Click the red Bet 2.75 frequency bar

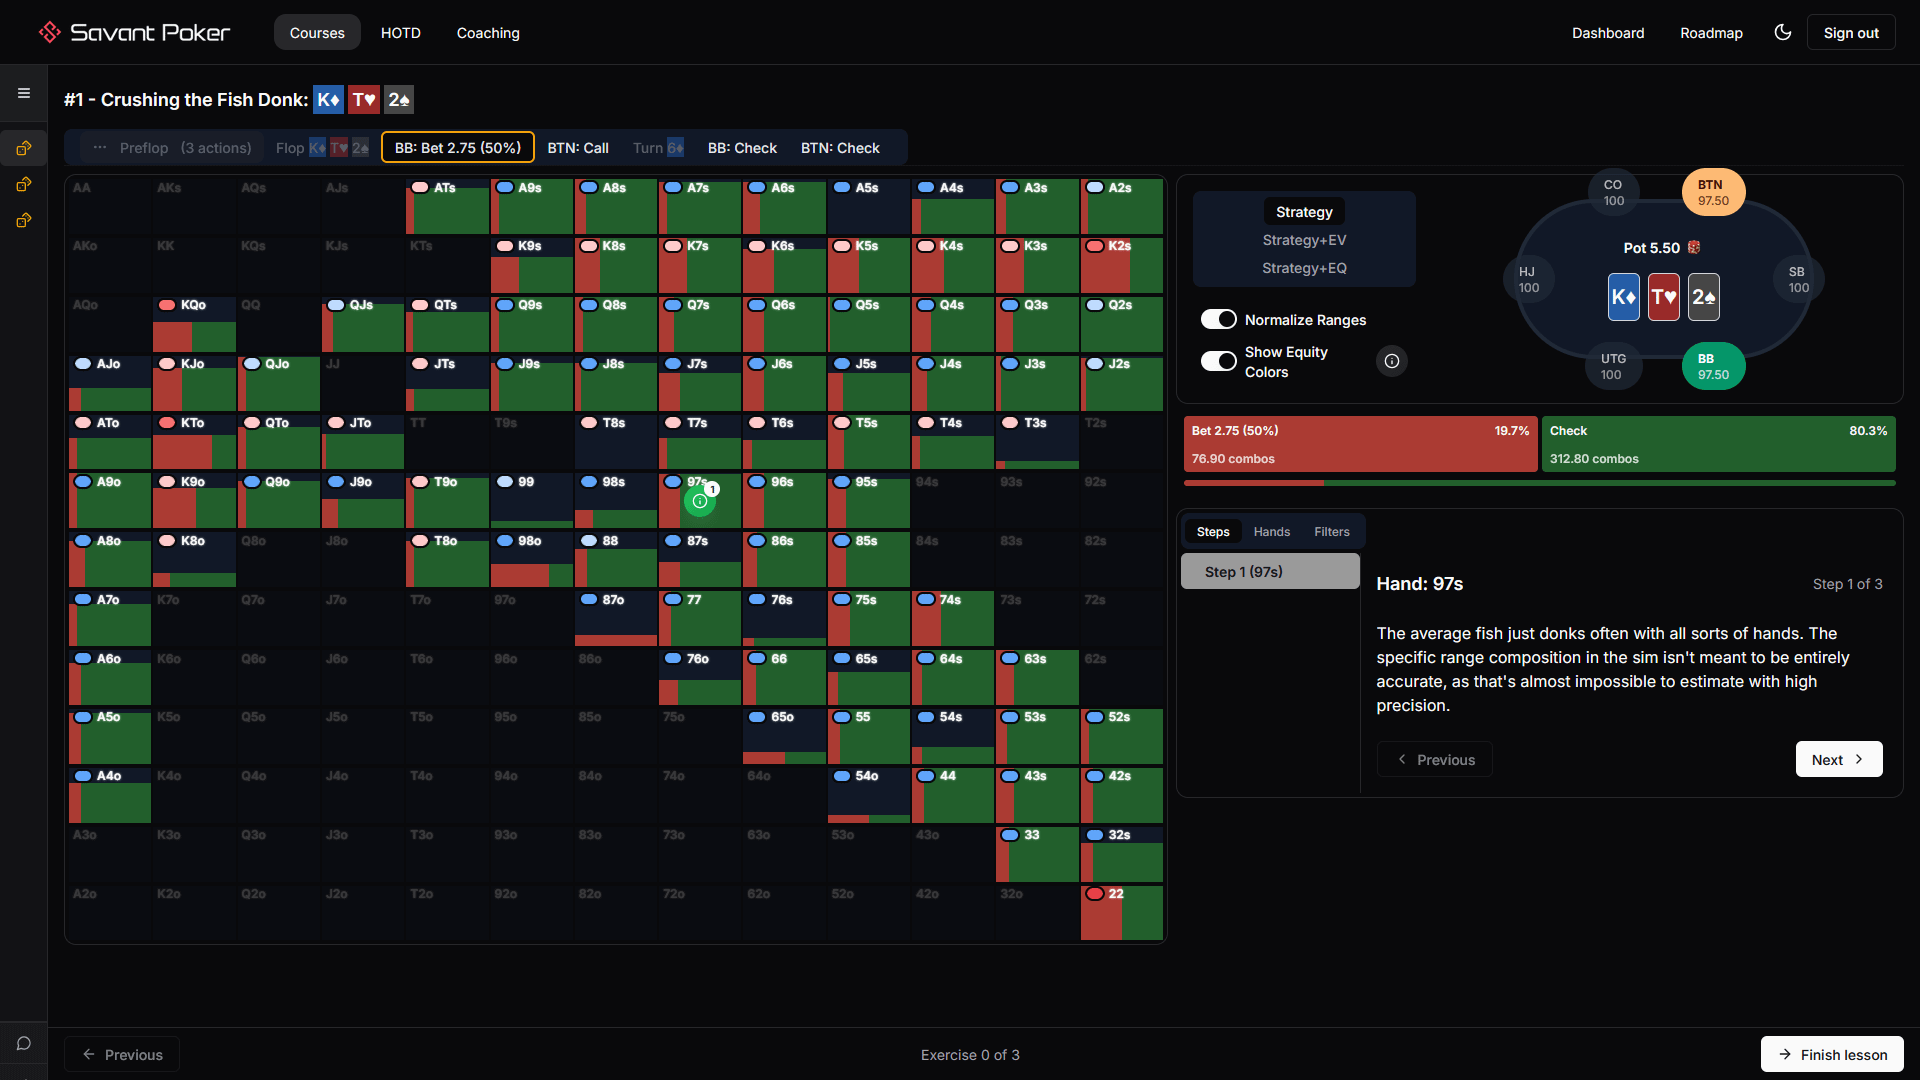pos(1359,444)
